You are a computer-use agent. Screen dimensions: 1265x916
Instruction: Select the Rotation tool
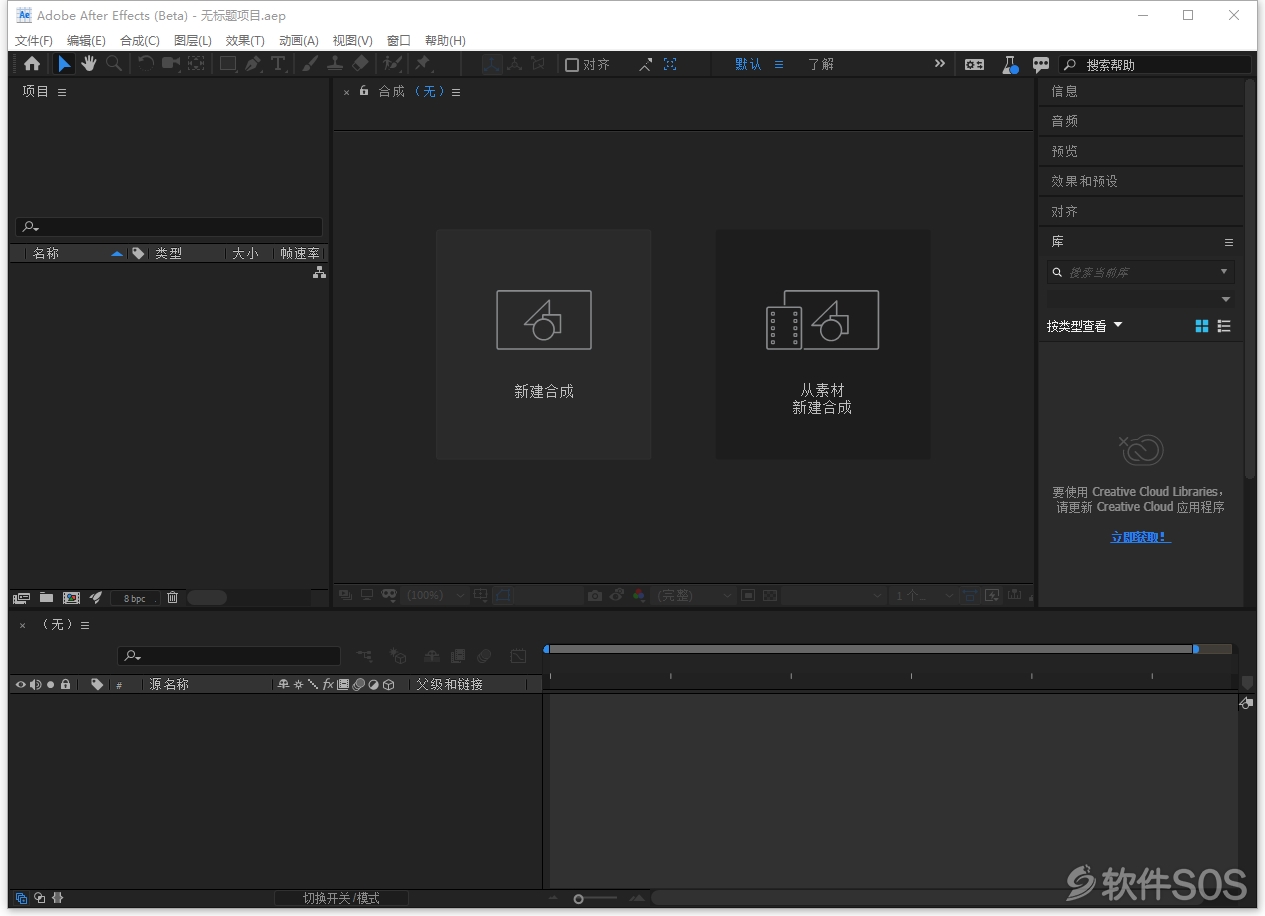(146, 64)
